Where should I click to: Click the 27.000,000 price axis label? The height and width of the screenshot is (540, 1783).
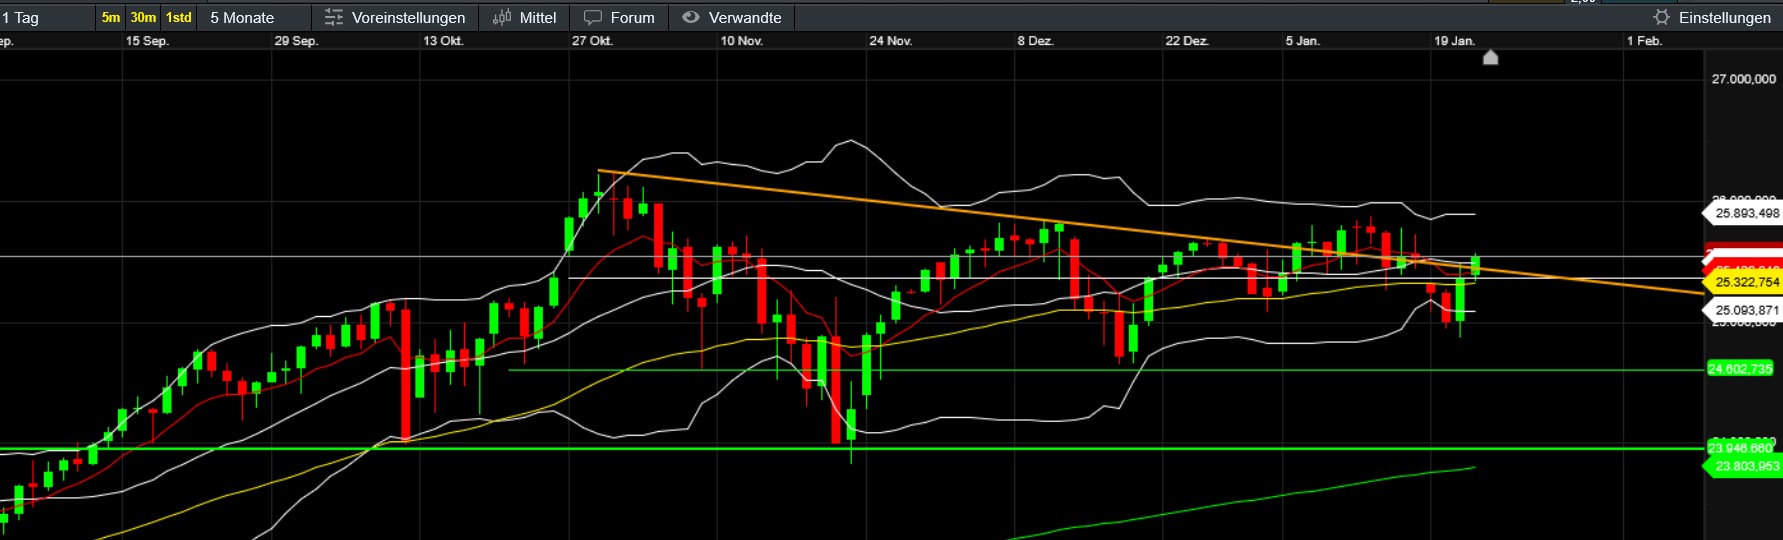(1743, 79)
